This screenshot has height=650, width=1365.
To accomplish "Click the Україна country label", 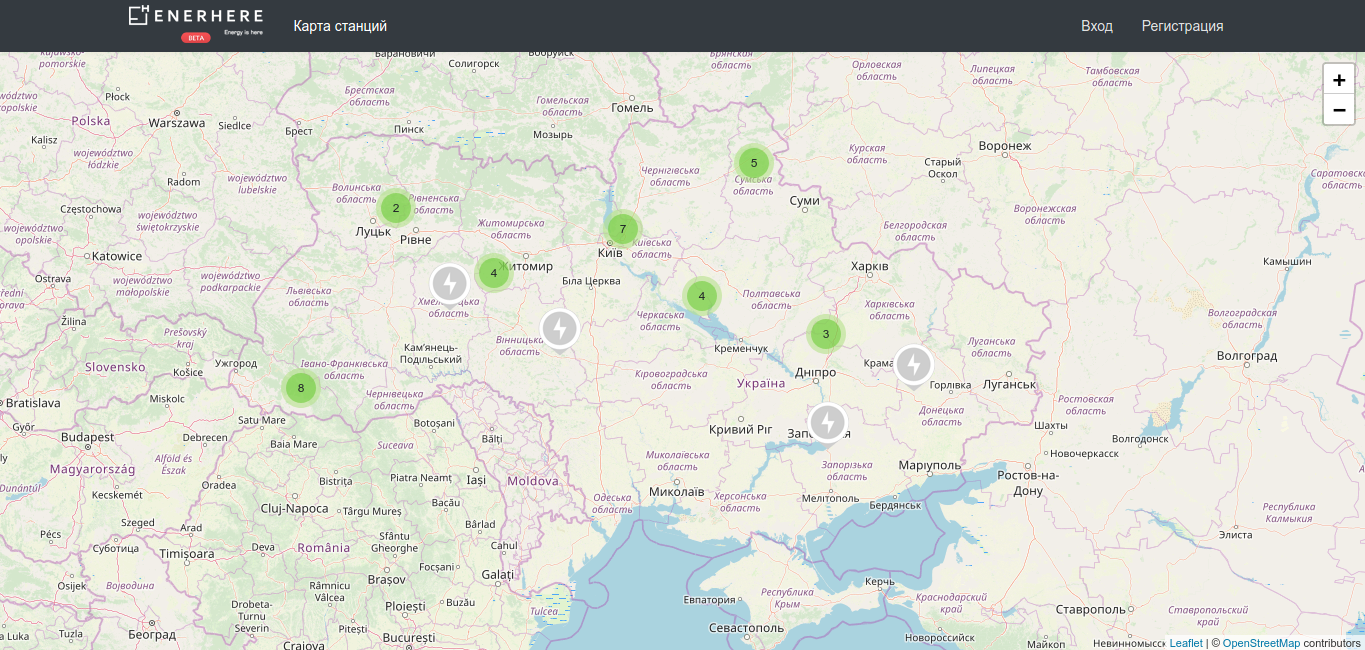I will coord(761,383).
